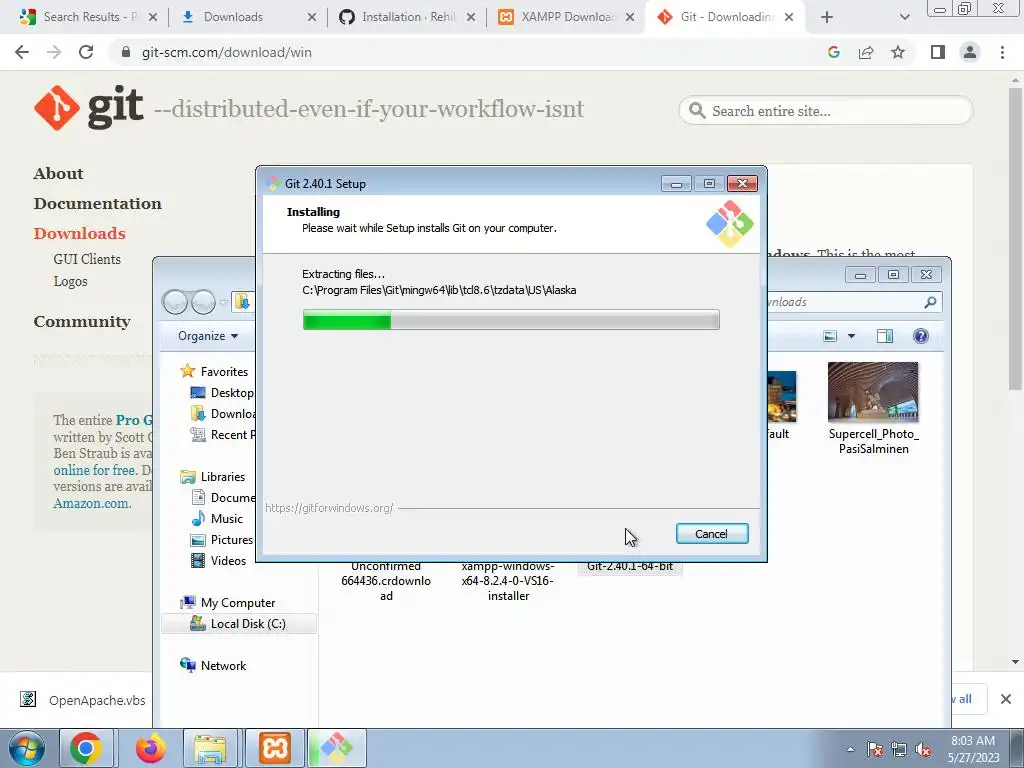Open the Amazon.com link
This screenshot has height=768, width=1024.
click(91, 504)
